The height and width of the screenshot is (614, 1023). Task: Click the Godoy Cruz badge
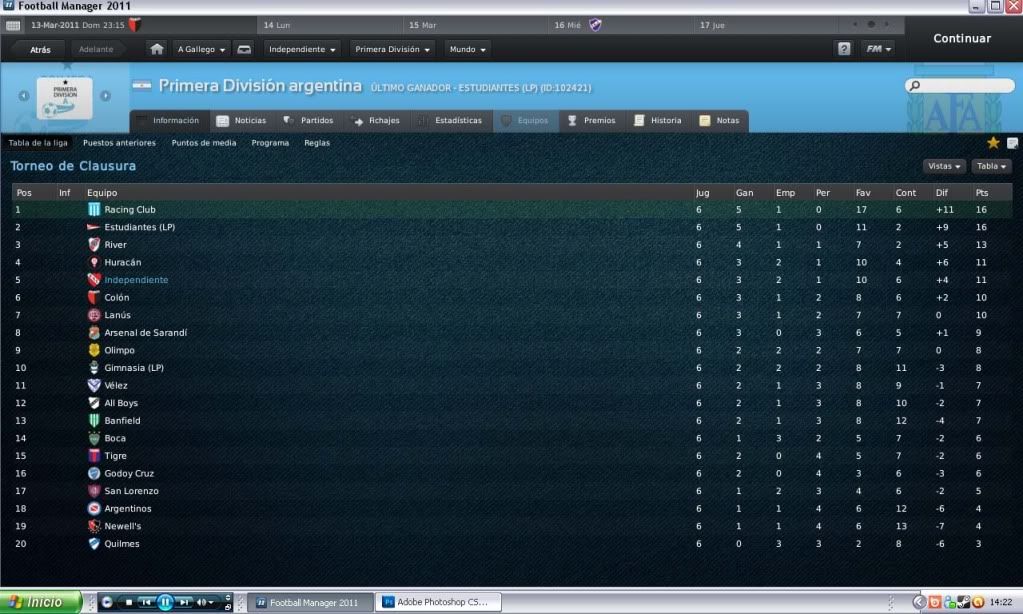[94, 474]
